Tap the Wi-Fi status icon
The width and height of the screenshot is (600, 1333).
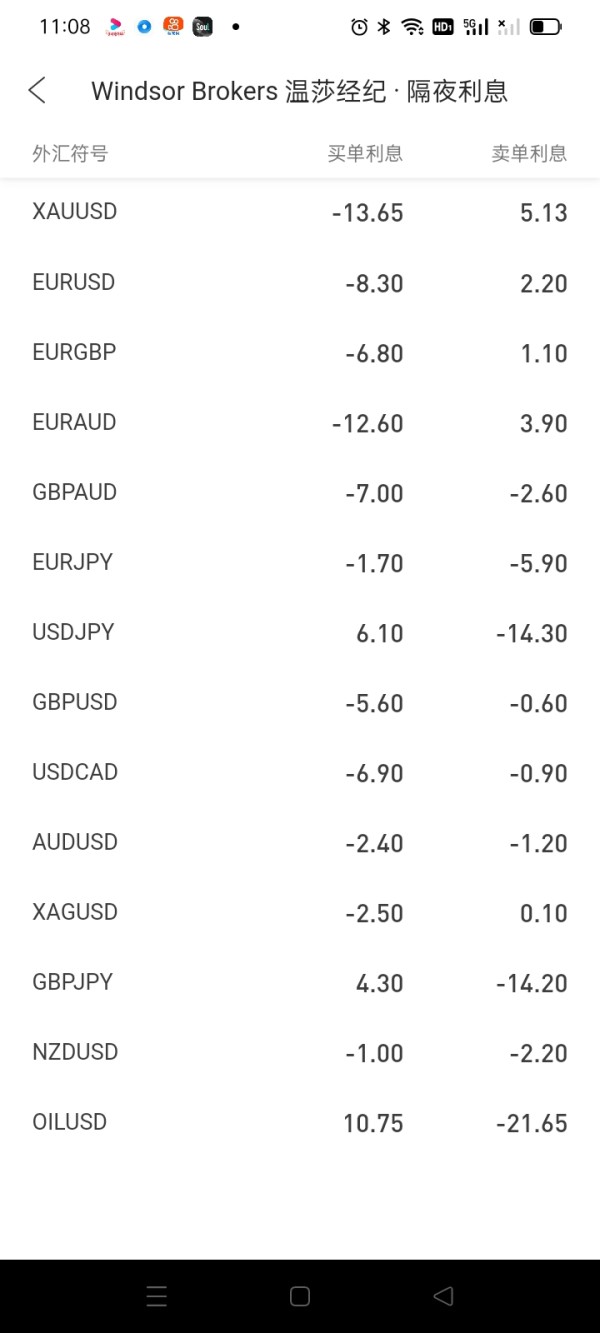(412, 27)
